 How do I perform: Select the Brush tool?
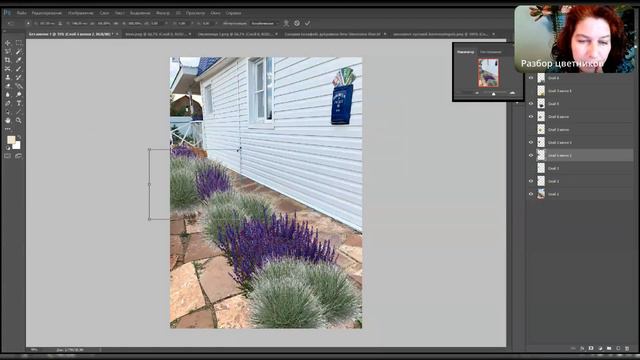coord(19,69)
